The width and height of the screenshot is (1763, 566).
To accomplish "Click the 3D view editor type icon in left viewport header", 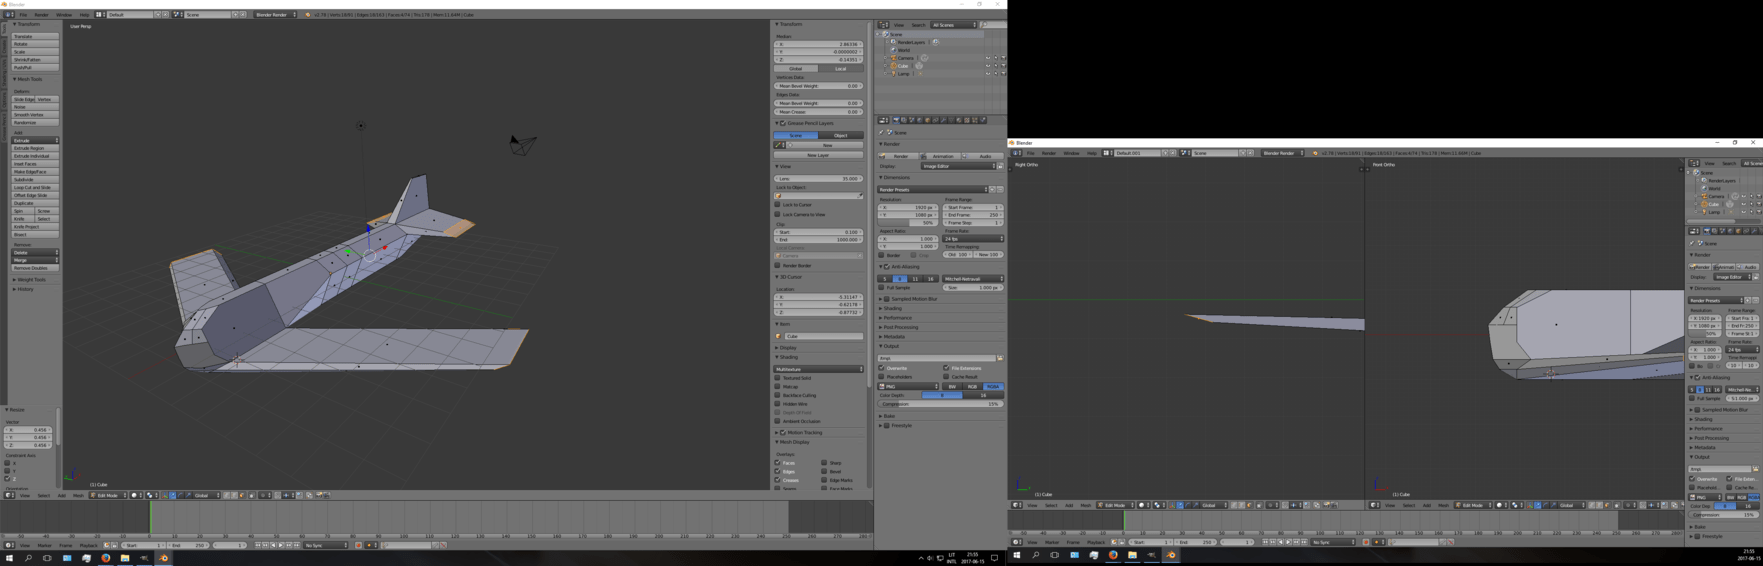I will [9, 495].
